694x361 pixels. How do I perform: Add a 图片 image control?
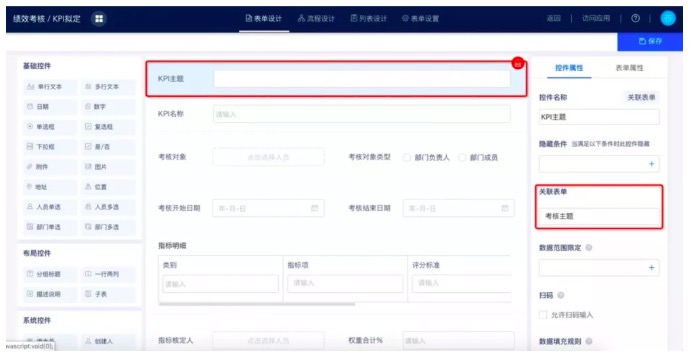(x=108, y=167)
